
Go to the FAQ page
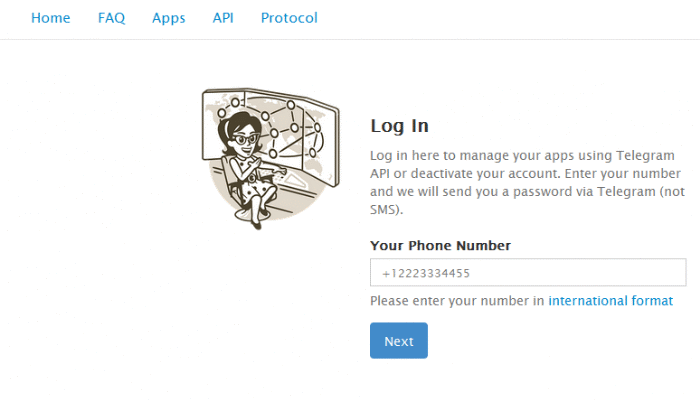(x=111, y=18)
